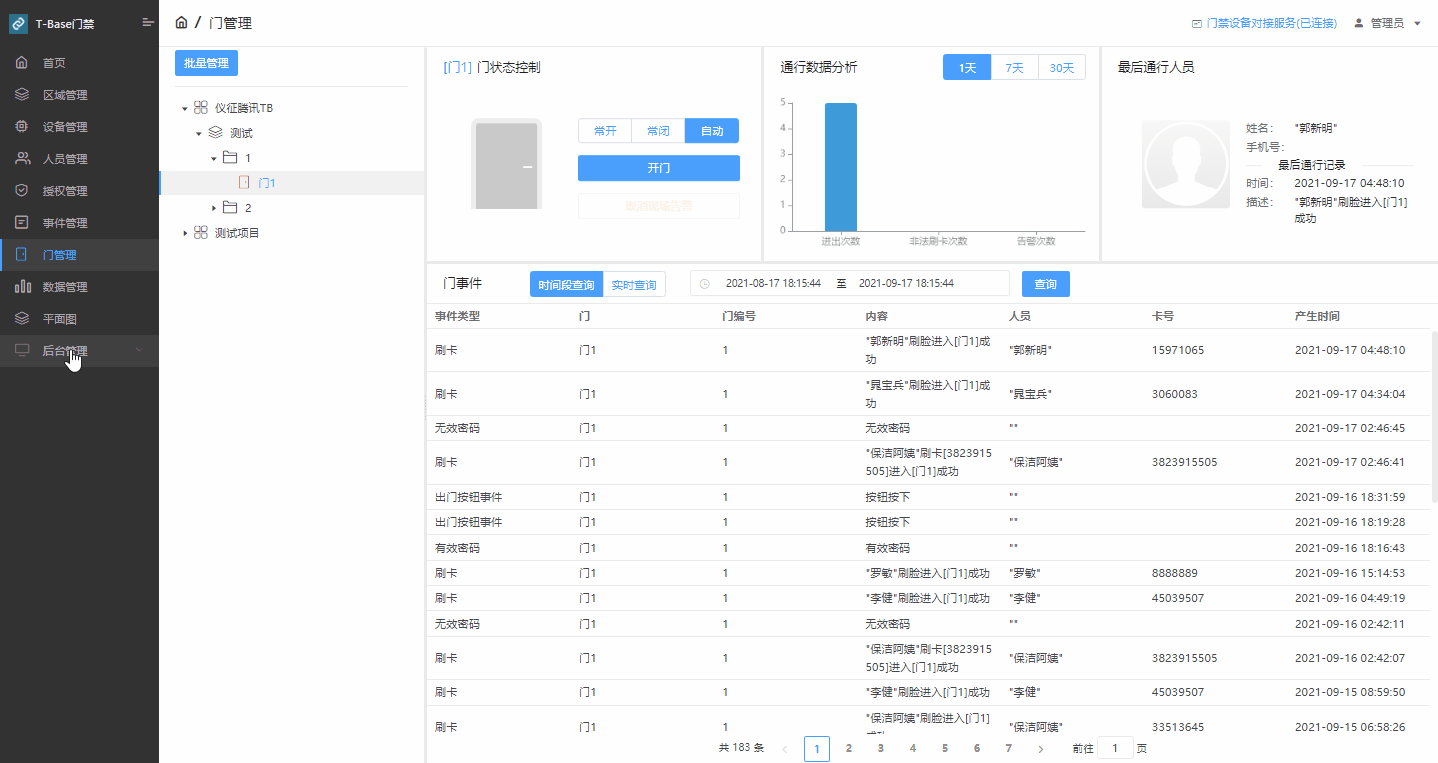Set door mode to 常闭
Screen dimensions: 1438x763
tap(658, 131)
